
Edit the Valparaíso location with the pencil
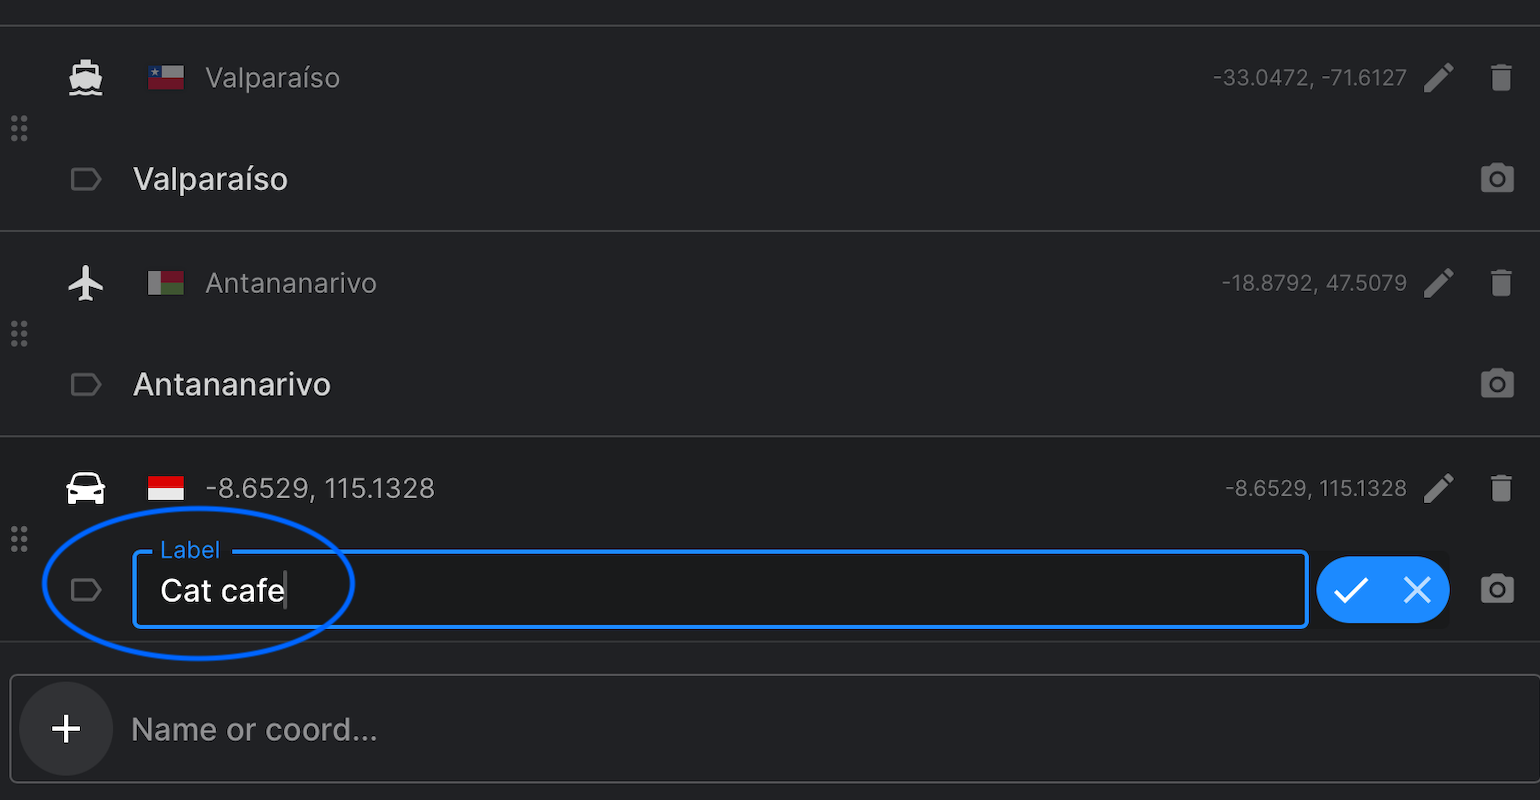(x=1438, y=78)
